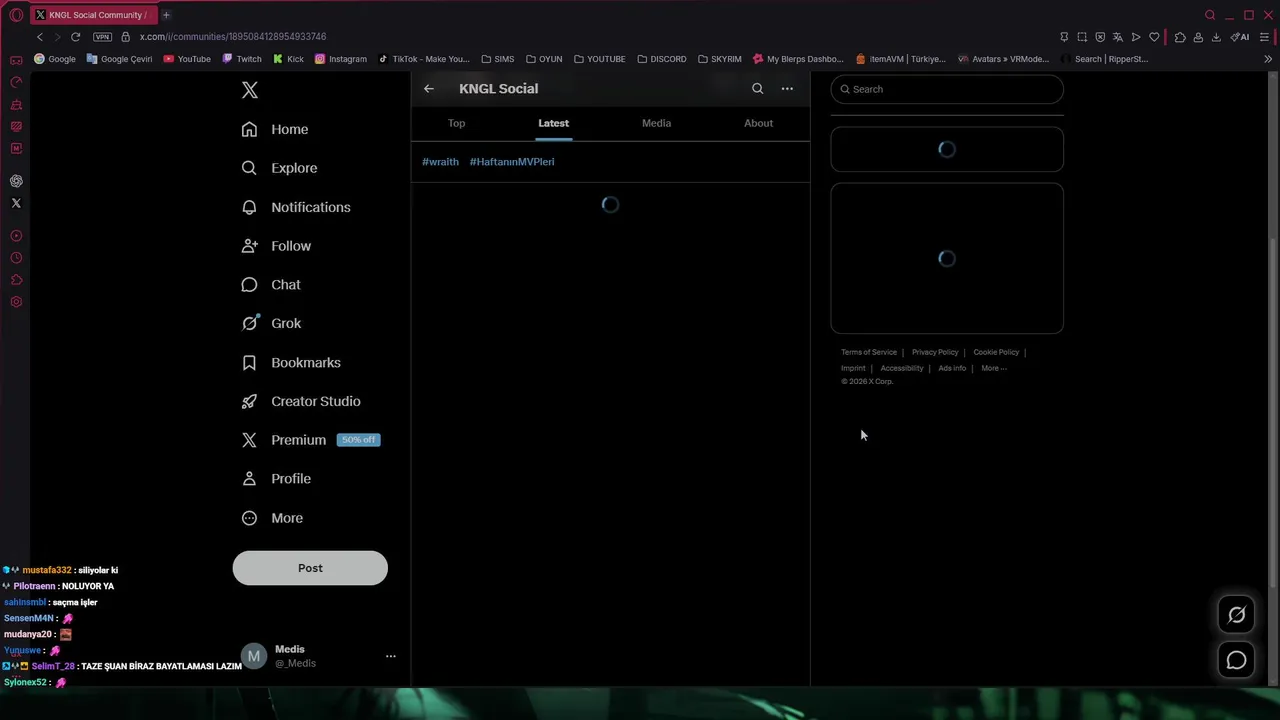Expand the footer More link

click(x=994, y=368)
